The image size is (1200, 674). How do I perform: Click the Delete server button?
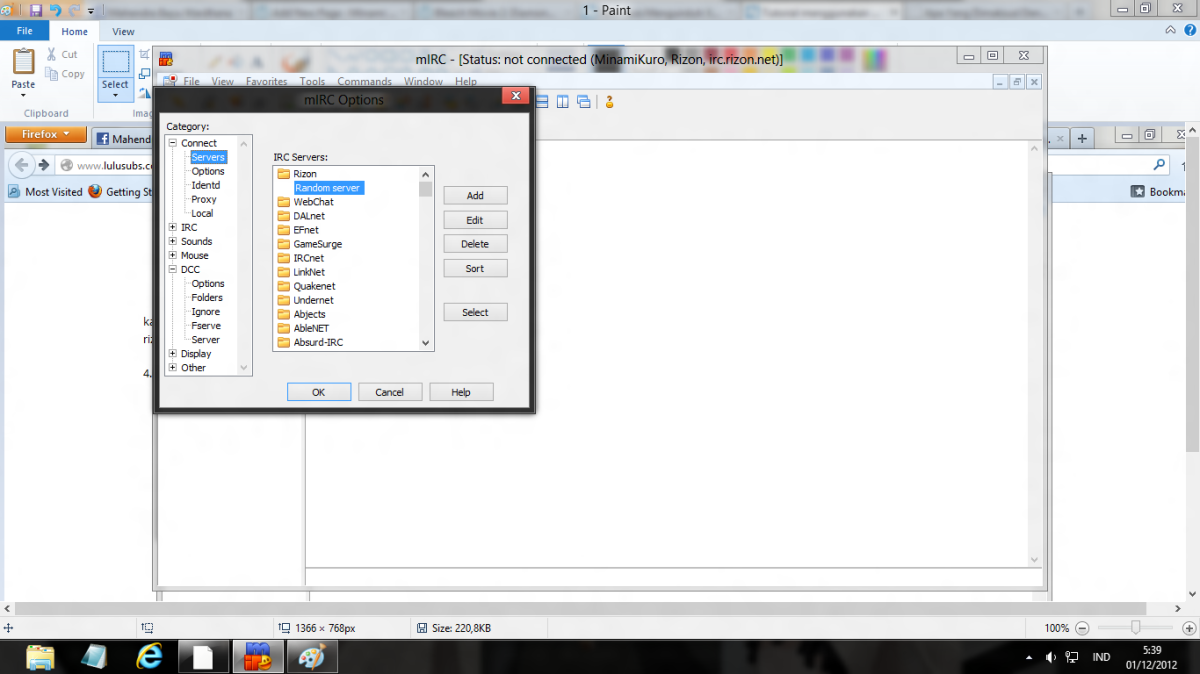coord(475,244)
